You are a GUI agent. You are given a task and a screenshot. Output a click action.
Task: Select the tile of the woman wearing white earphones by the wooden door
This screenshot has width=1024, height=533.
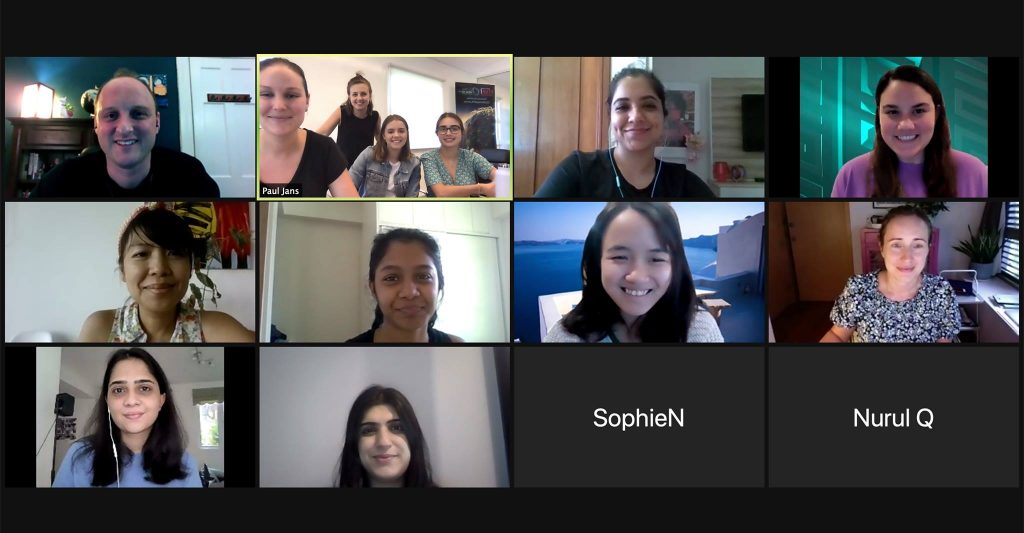tap(639, 127)
